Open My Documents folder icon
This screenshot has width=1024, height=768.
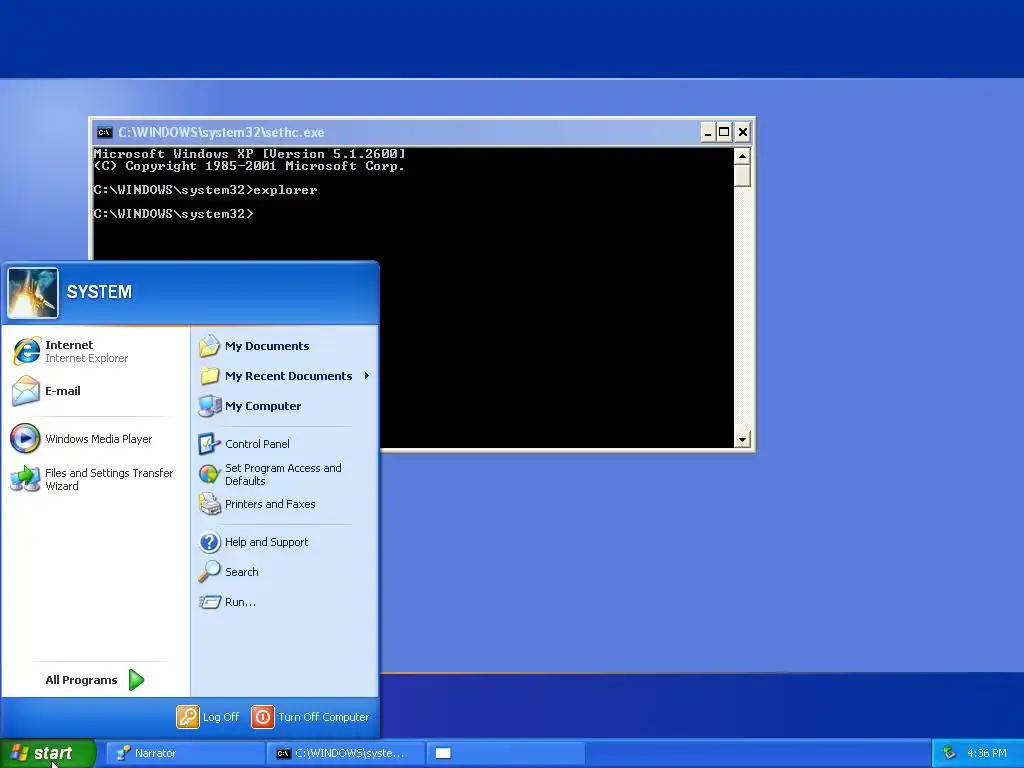point(210,346)
